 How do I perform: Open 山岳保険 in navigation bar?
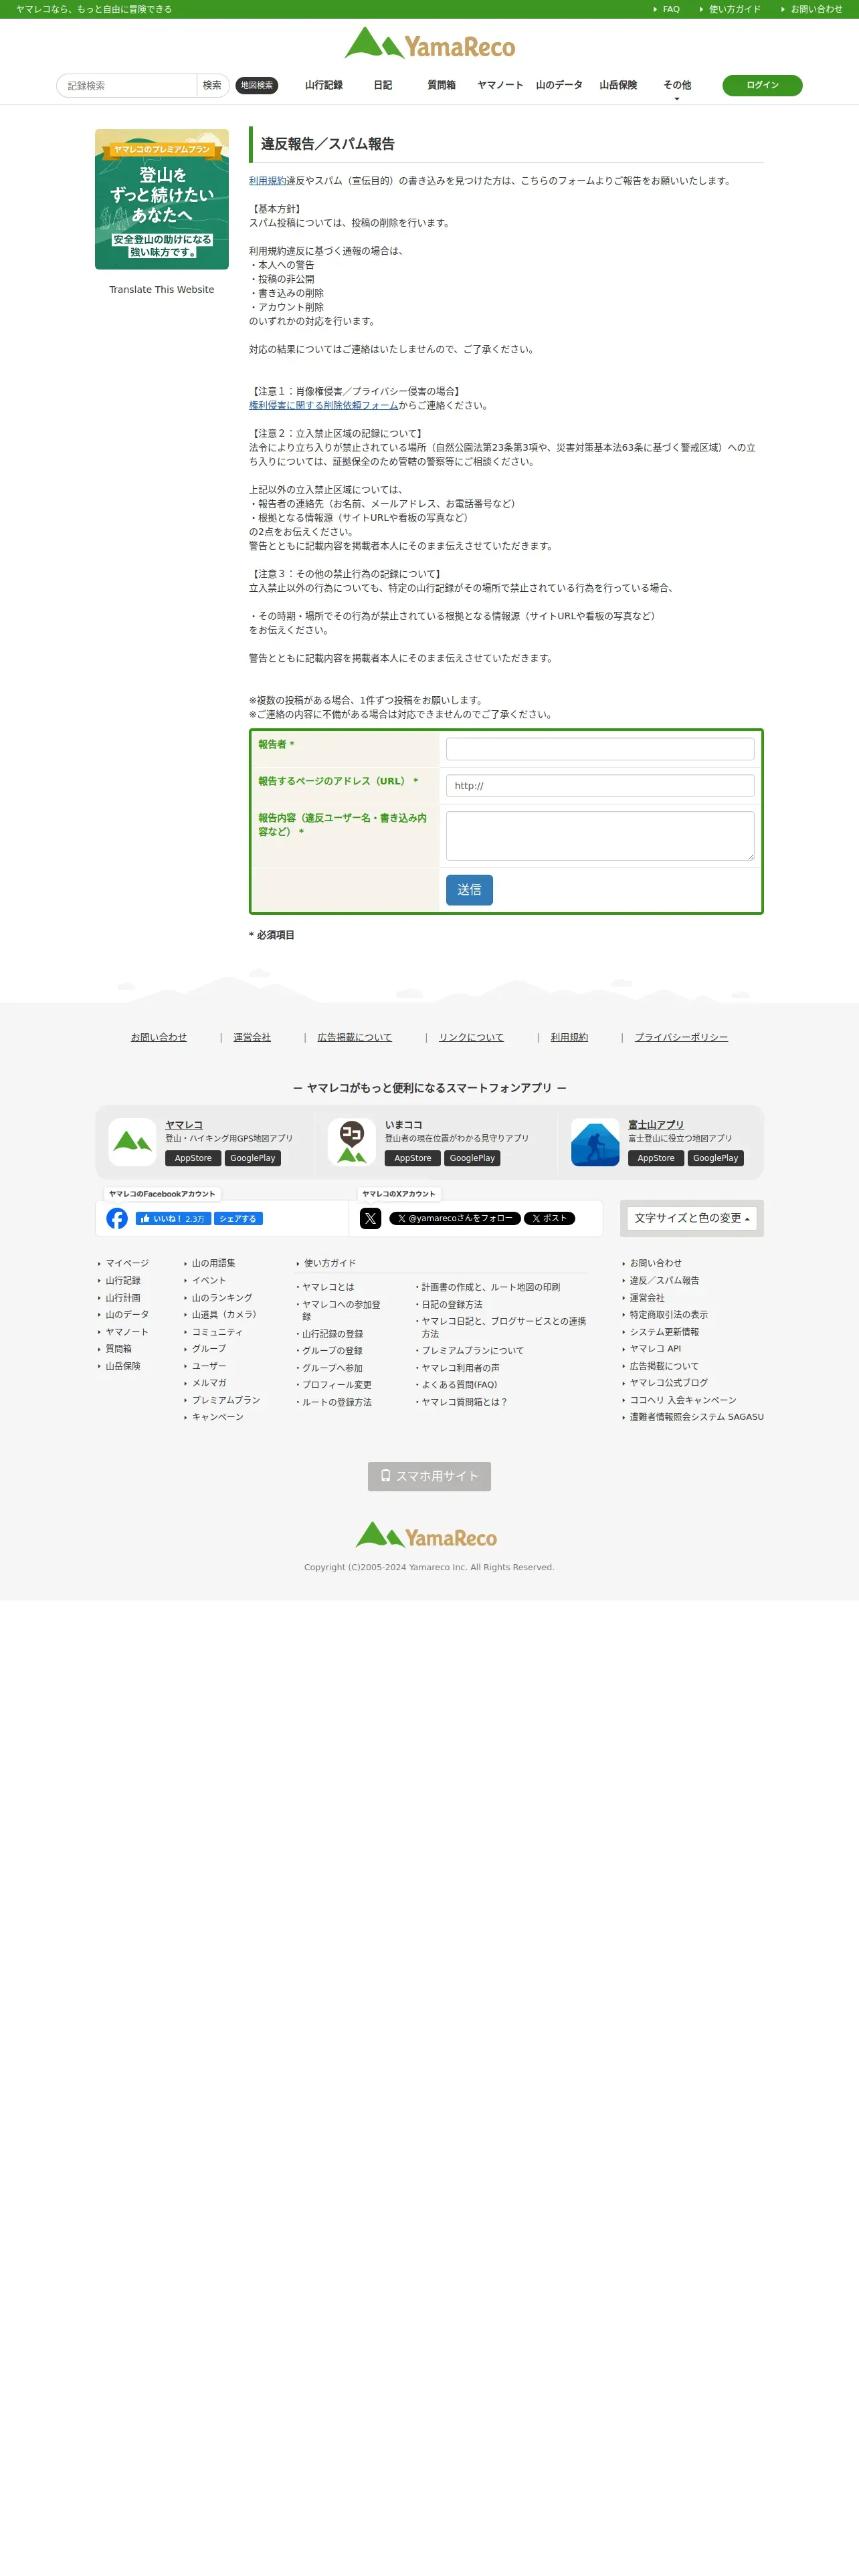pos(618,85)
